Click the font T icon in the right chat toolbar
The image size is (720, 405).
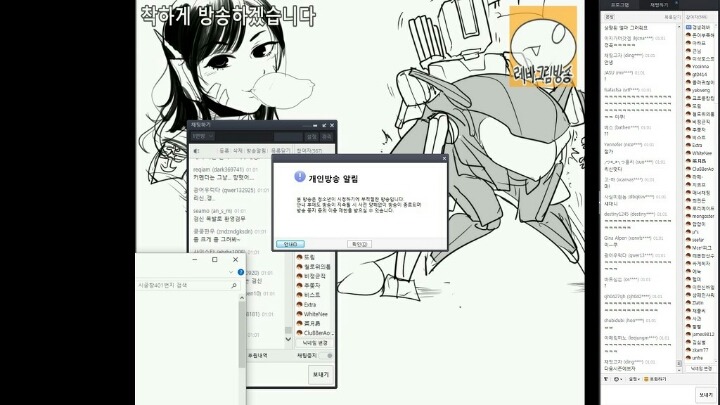(606, 379)
